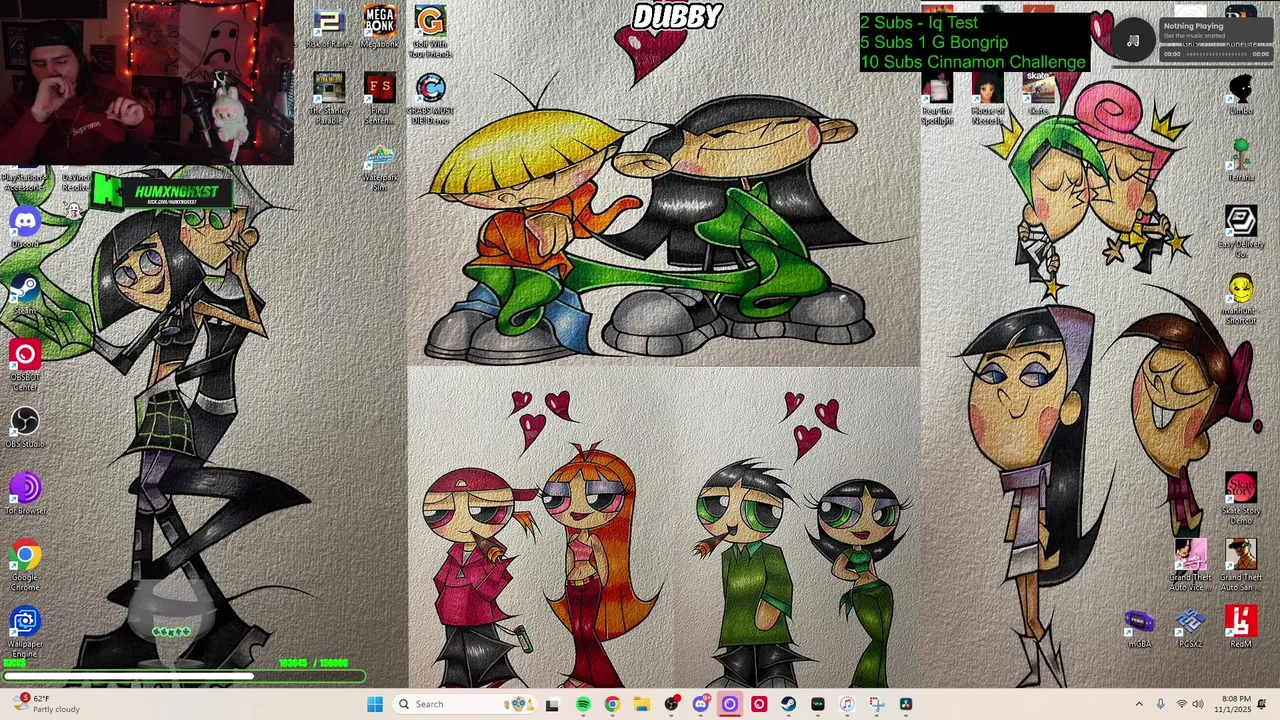1280x720 pixels.
Task: Launch House of Necrosis shortcut
Action: click(x=988, y=100)
